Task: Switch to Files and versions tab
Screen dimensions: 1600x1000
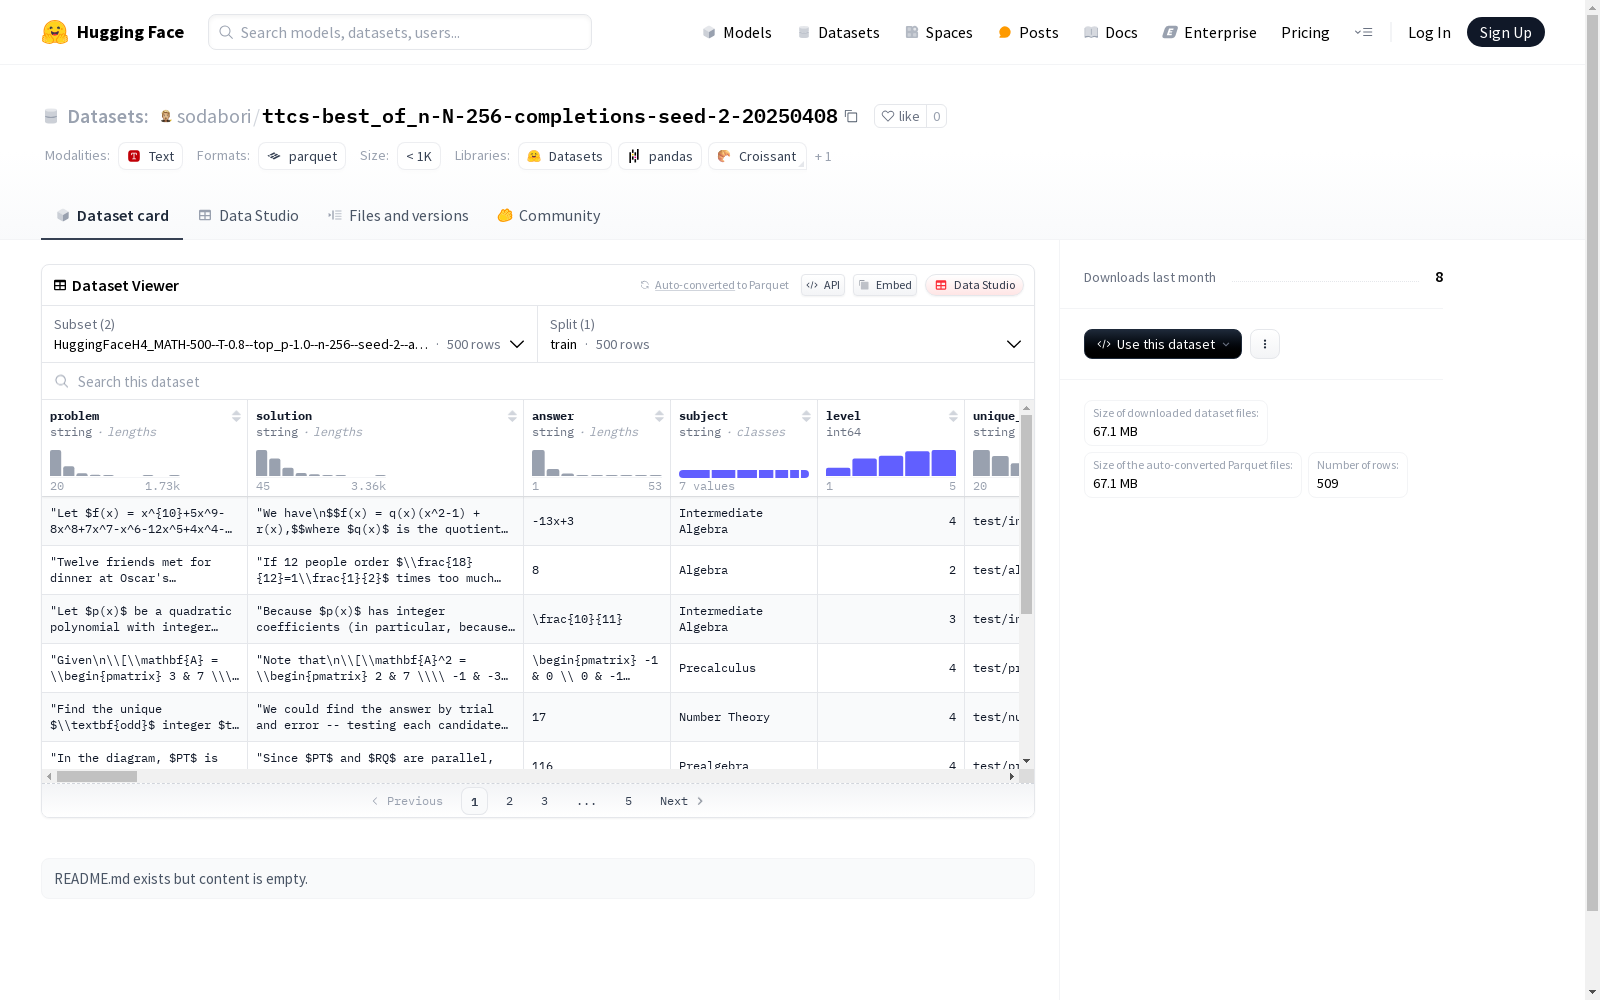Action: 398,216
